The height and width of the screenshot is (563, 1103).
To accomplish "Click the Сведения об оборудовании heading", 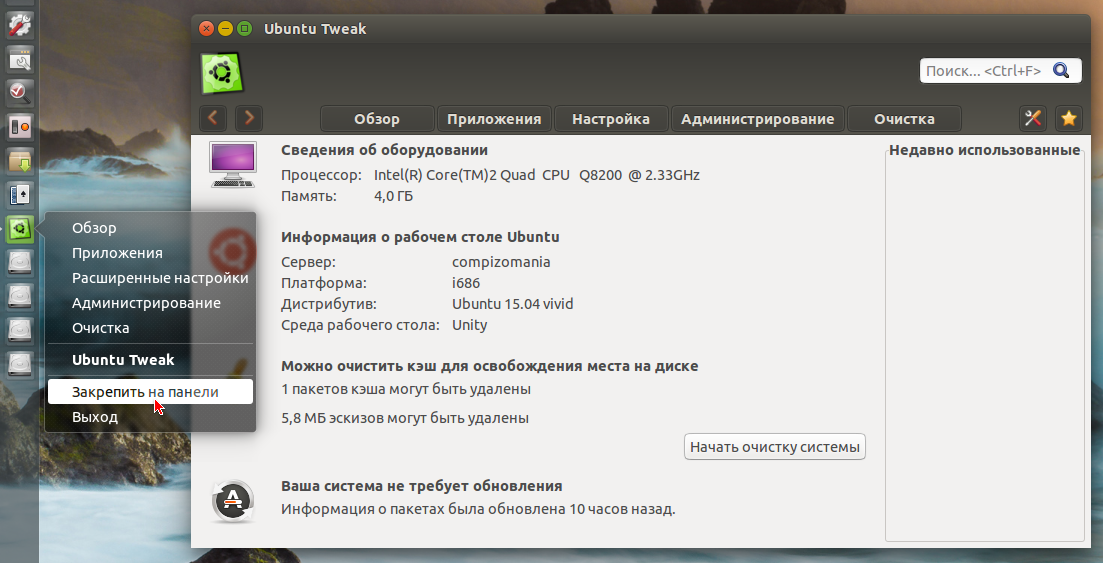I will click(384, 150).
